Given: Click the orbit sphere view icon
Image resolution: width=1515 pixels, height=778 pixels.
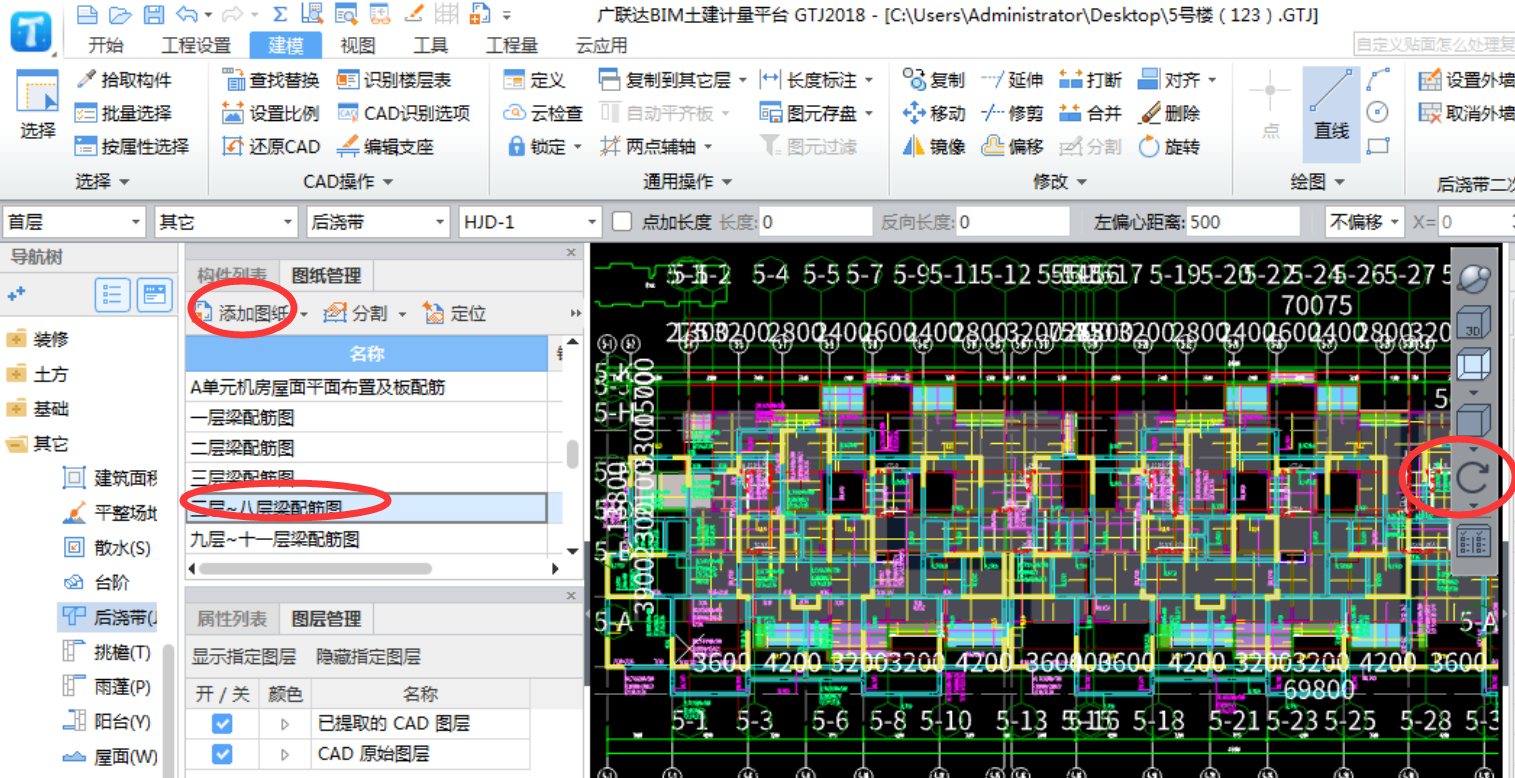Looking at the screenshot, I should [x=1472, y=278].
